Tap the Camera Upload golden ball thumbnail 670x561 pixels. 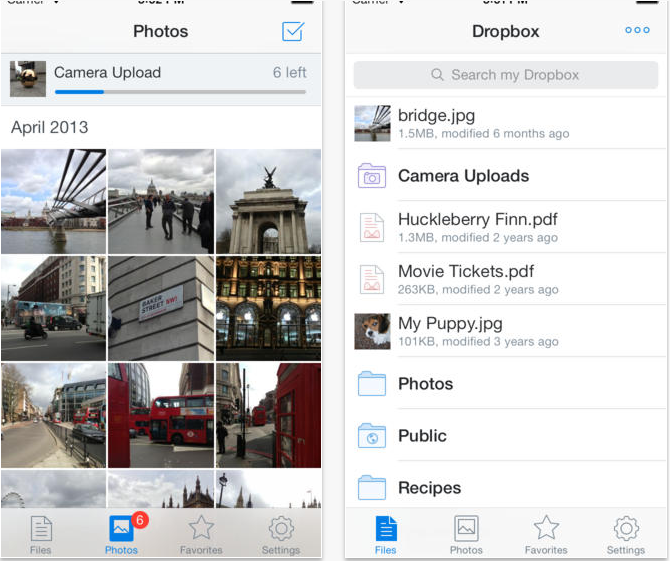(28, 79)
